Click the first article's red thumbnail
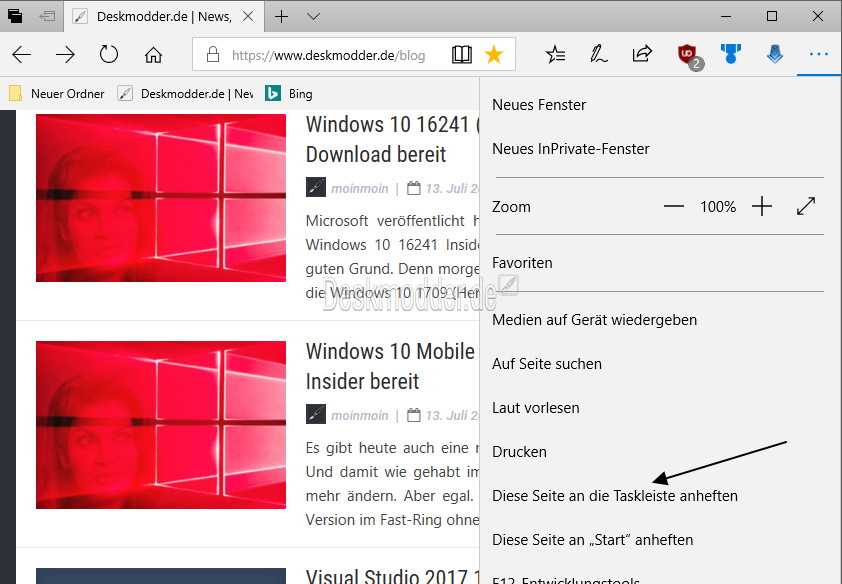 (161, 198)
